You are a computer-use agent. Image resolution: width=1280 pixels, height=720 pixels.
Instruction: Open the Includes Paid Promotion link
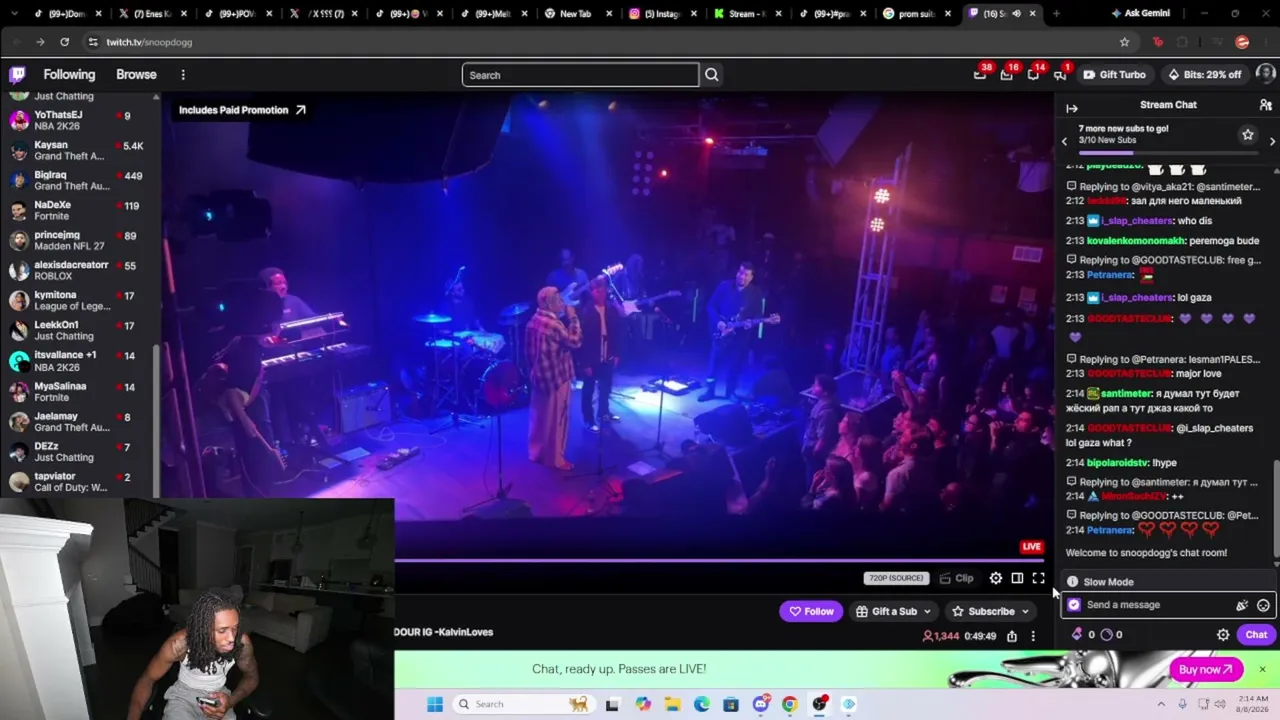tap(242, 110)
